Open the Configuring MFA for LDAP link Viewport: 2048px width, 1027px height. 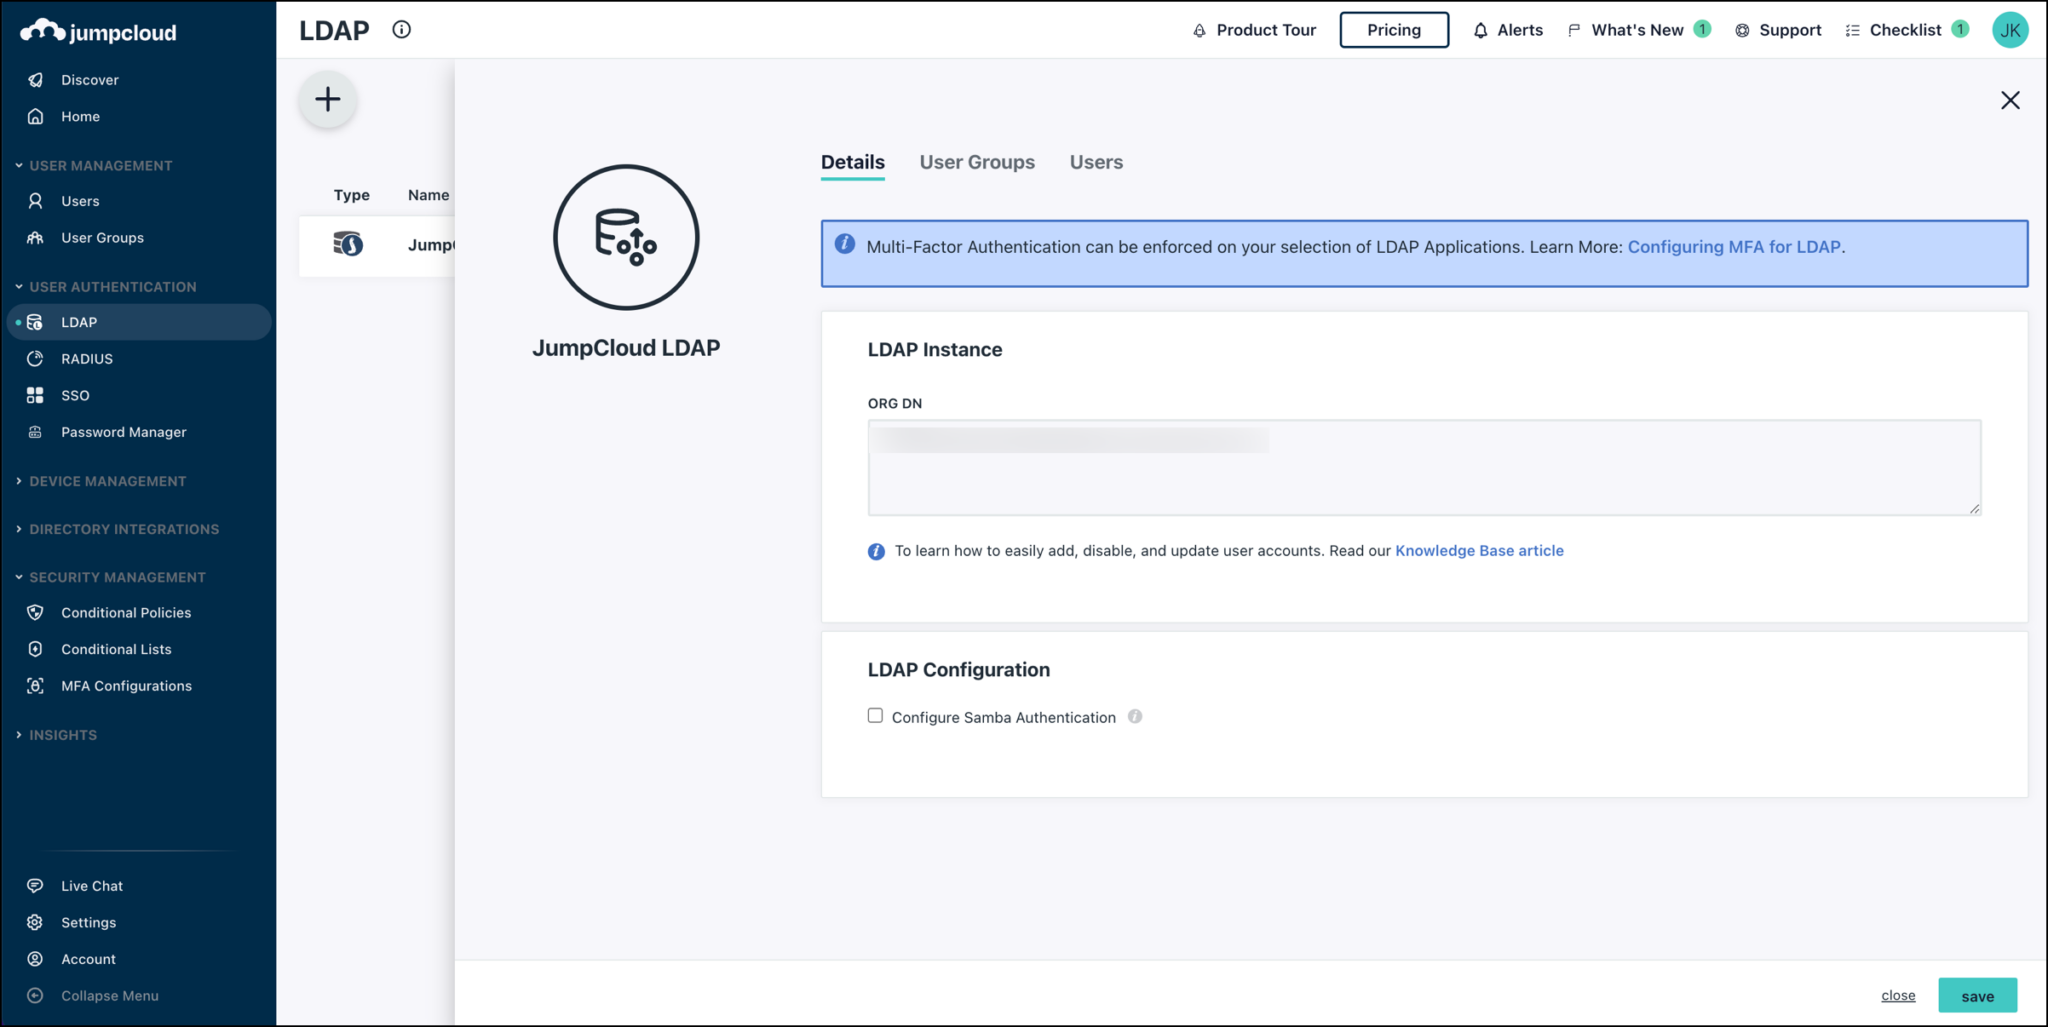[1735, 246]
